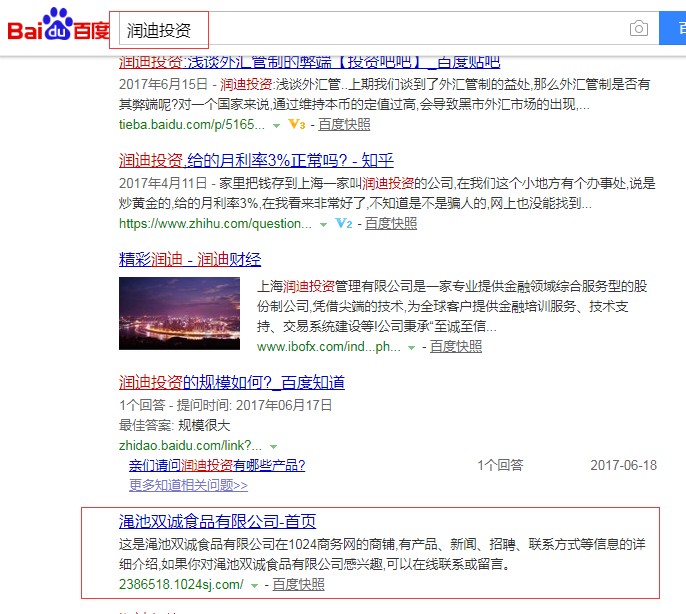Click the www.ibofx.com URL text
686x614 pixels.
(329, 347)
